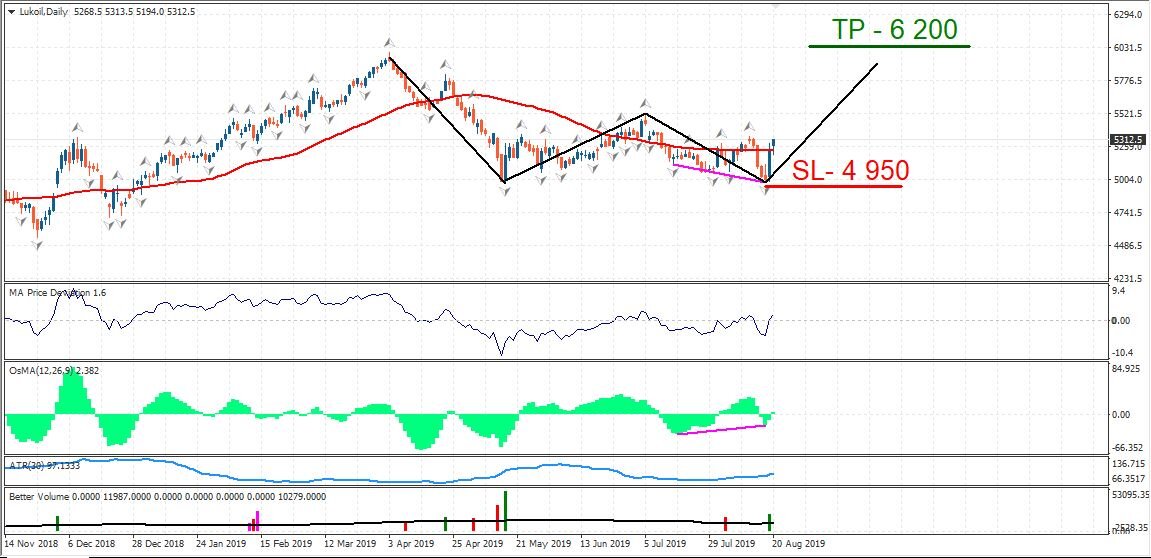1151x558 pixels.
Task: Click the 4741.5 price scale label
Action: pos(1126,213)
